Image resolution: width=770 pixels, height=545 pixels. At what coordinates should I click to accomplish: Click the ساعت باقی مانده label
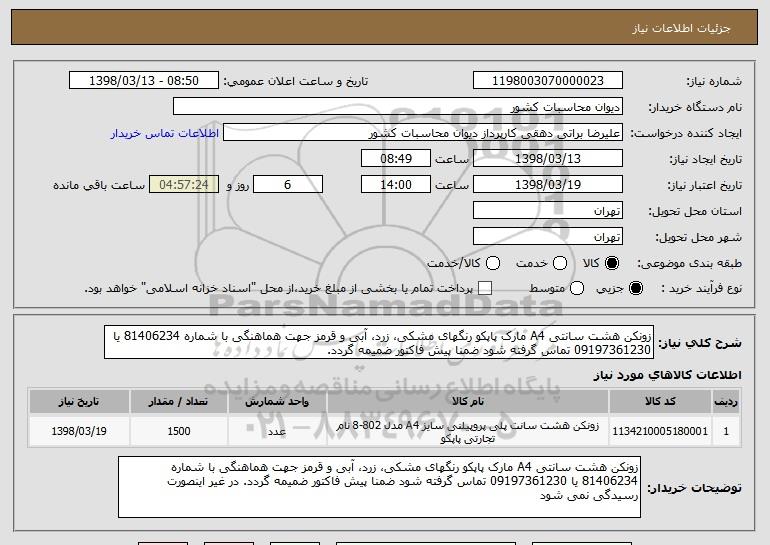coord(99,185)
